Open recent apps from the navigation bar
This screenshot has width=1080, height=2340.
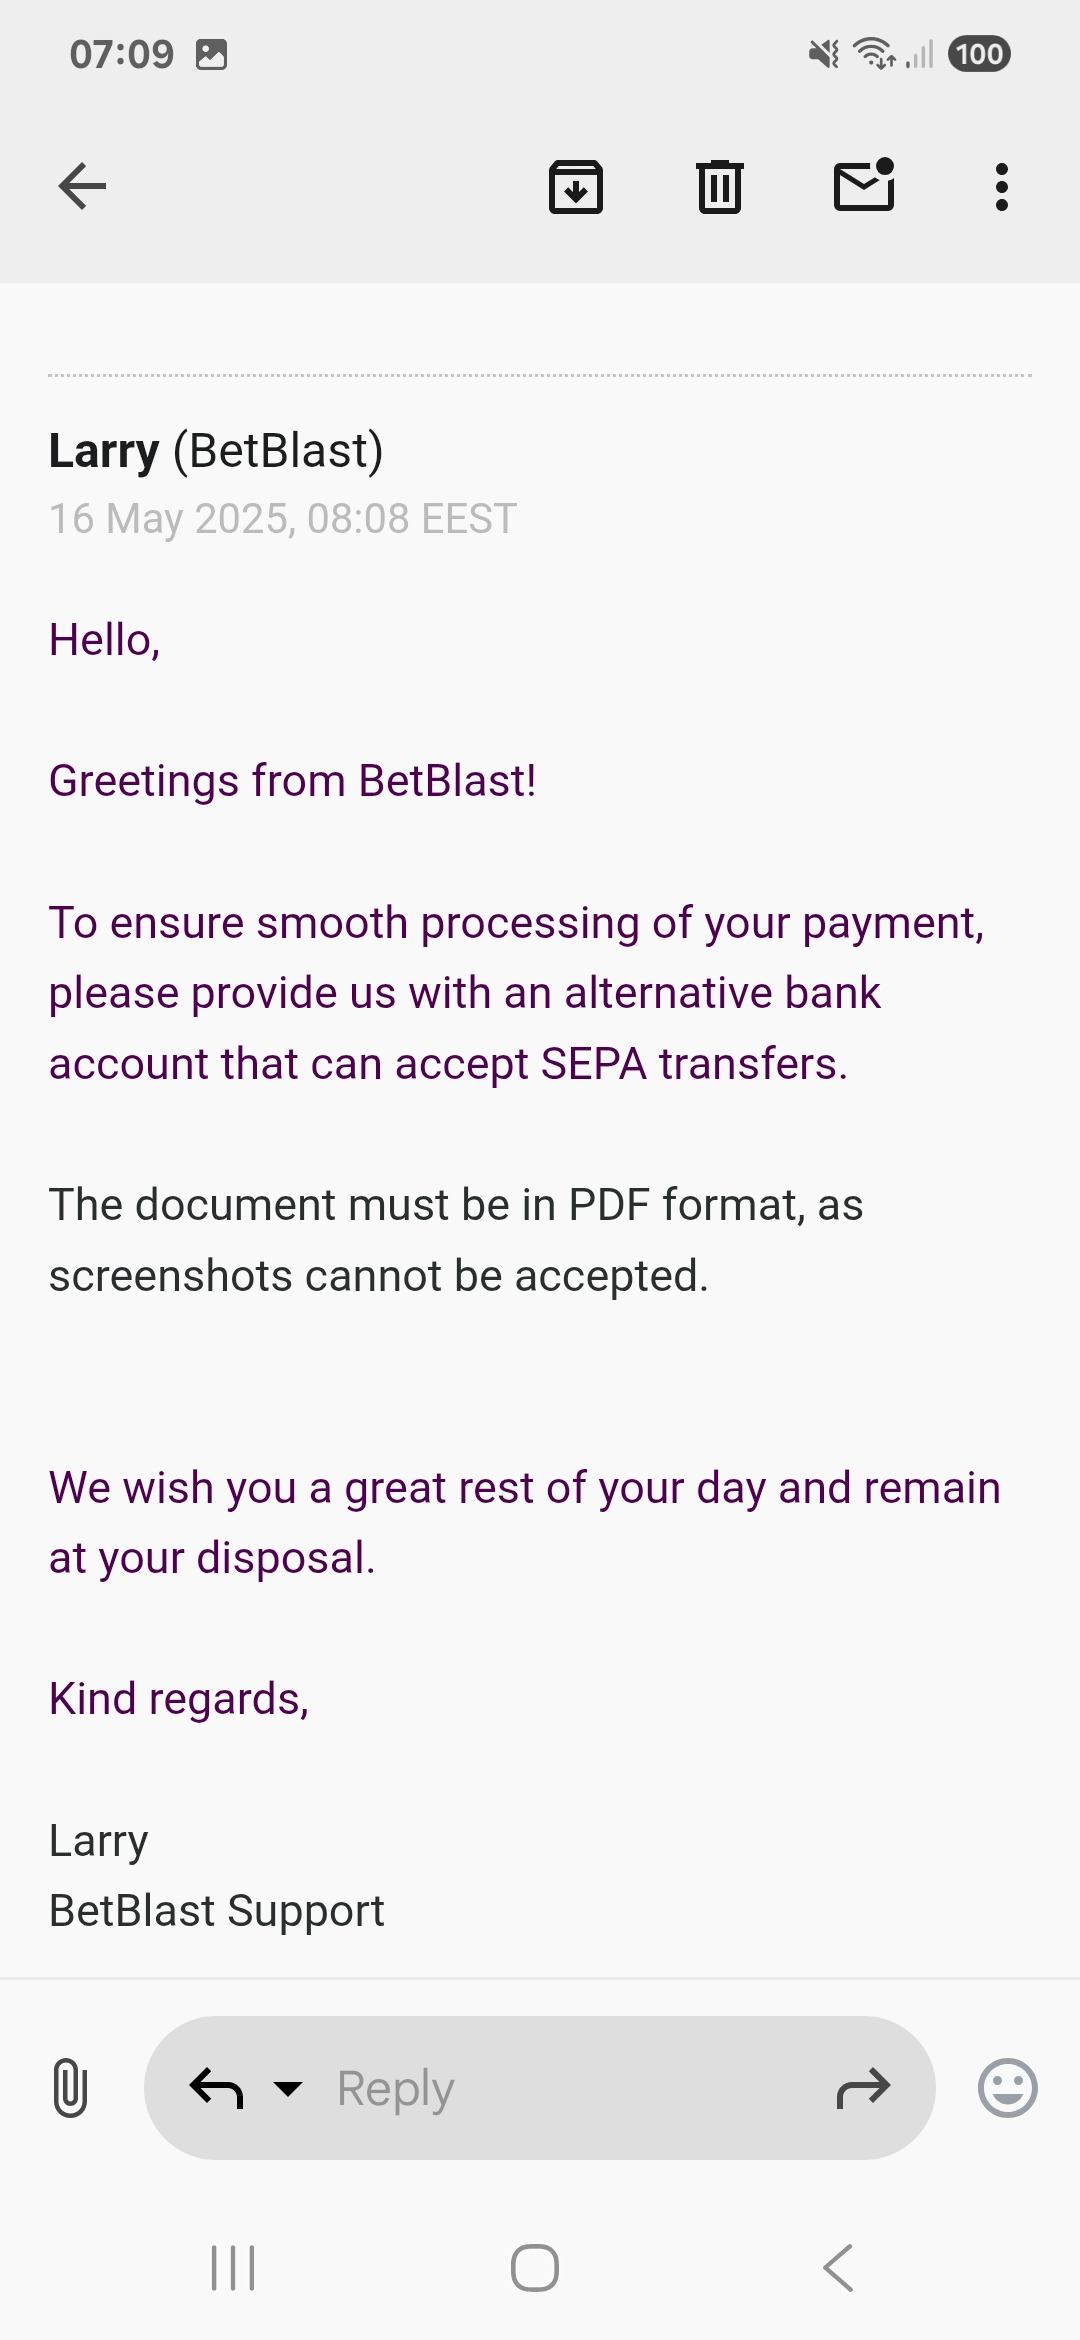[234, 2268]
